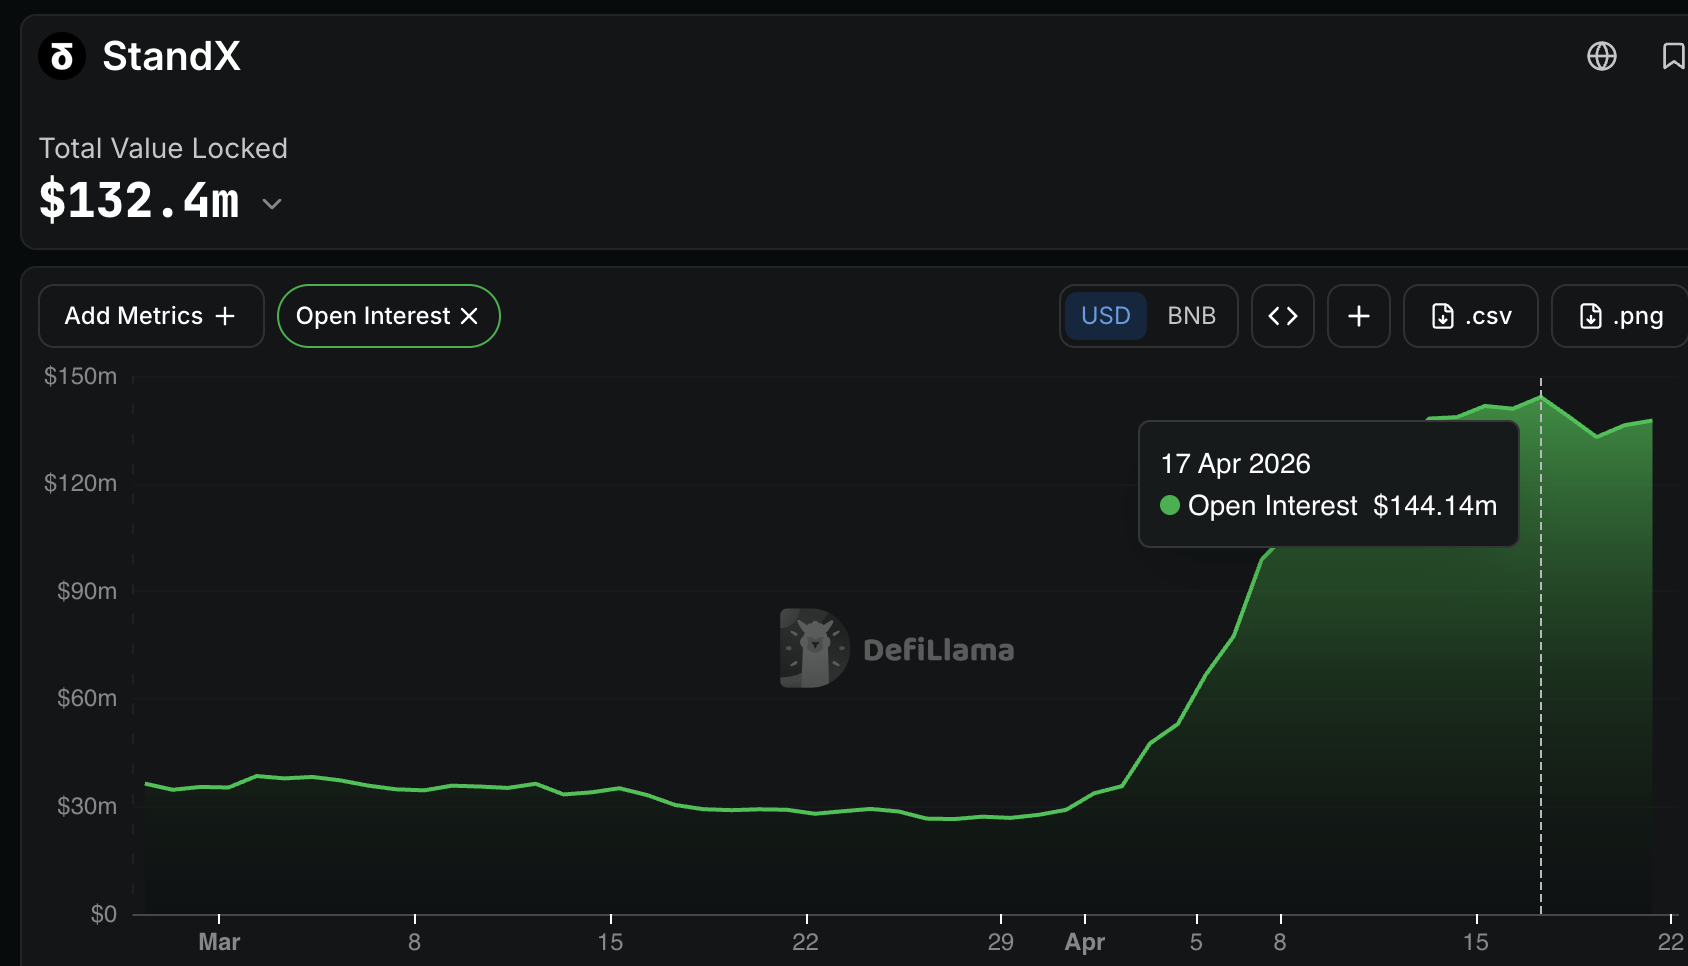Click the StandX protocol logo icon
1688x966 pixels.
click(x=62, y=56)
